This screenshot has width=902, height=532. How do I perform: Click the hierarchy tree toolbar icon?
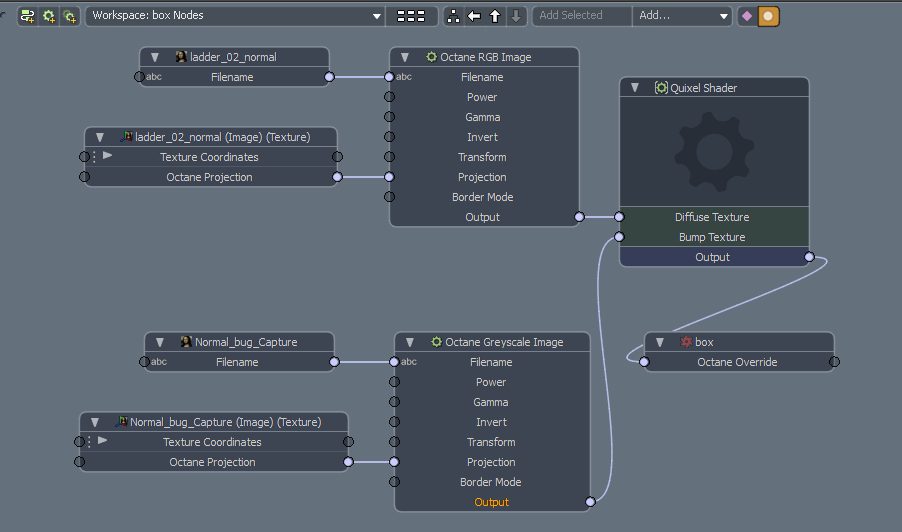click(453, 16)
